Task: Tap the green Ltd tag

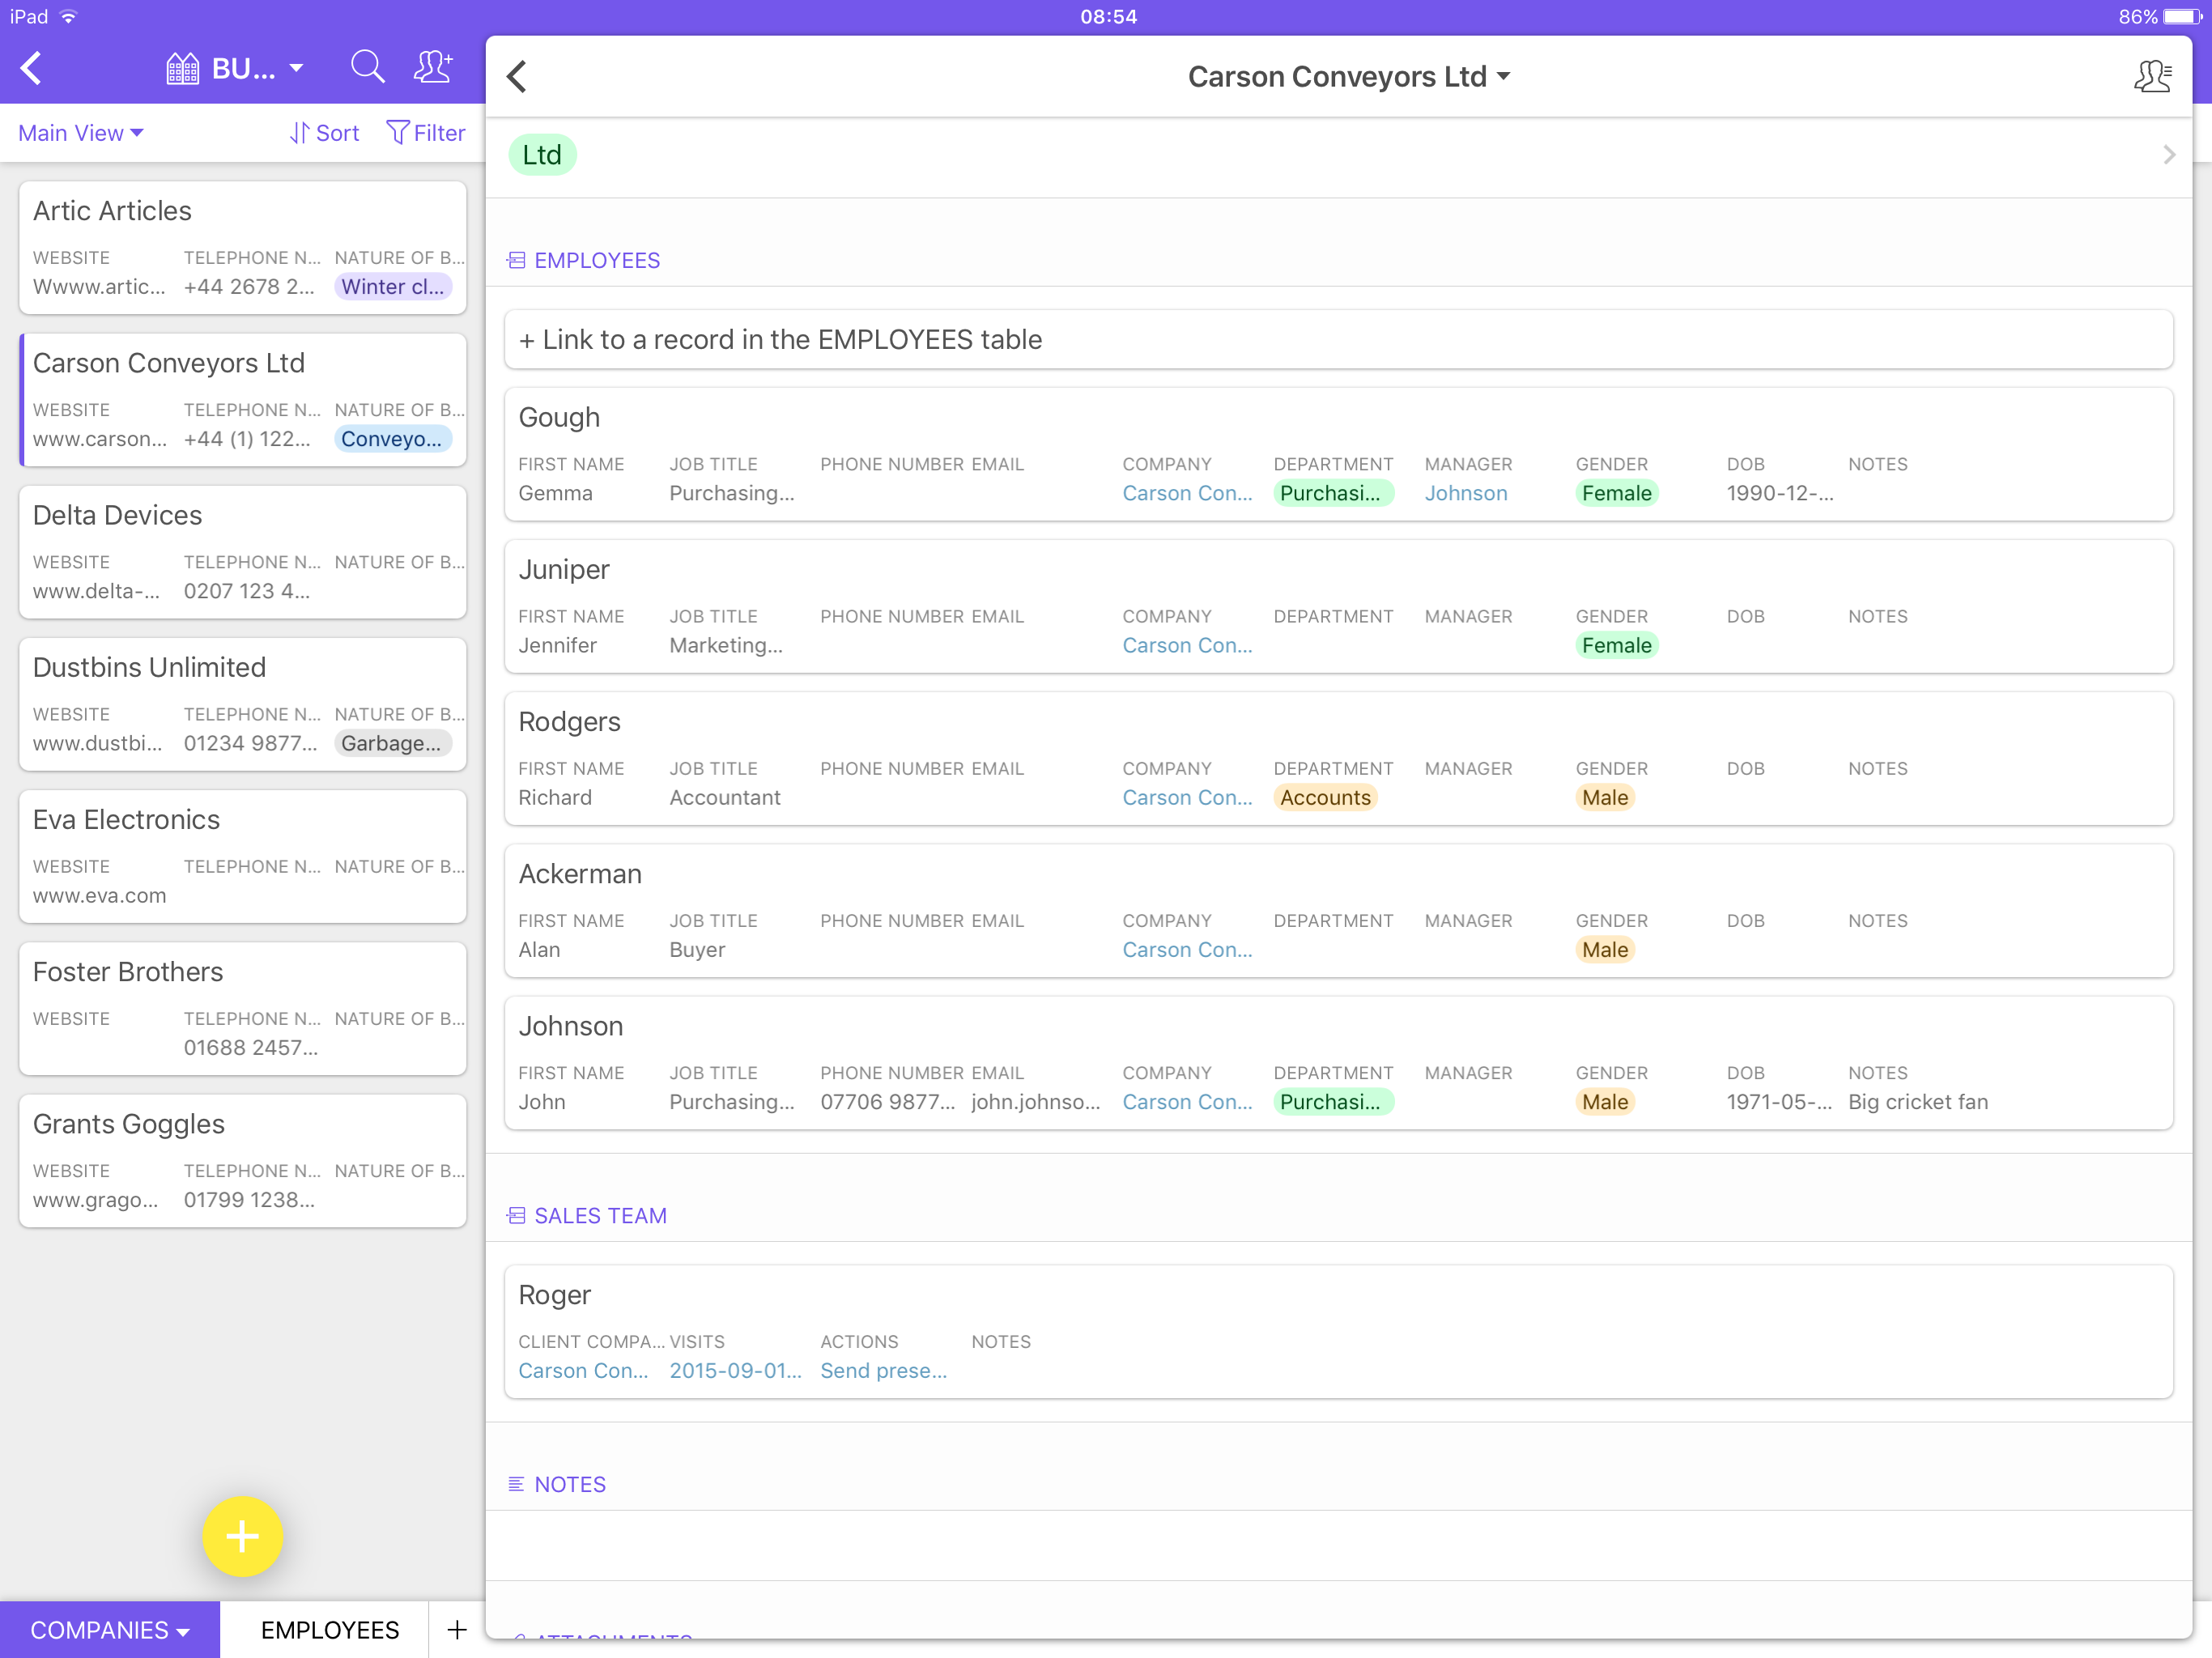Action: pyautogui.click(x=542, y=155)
